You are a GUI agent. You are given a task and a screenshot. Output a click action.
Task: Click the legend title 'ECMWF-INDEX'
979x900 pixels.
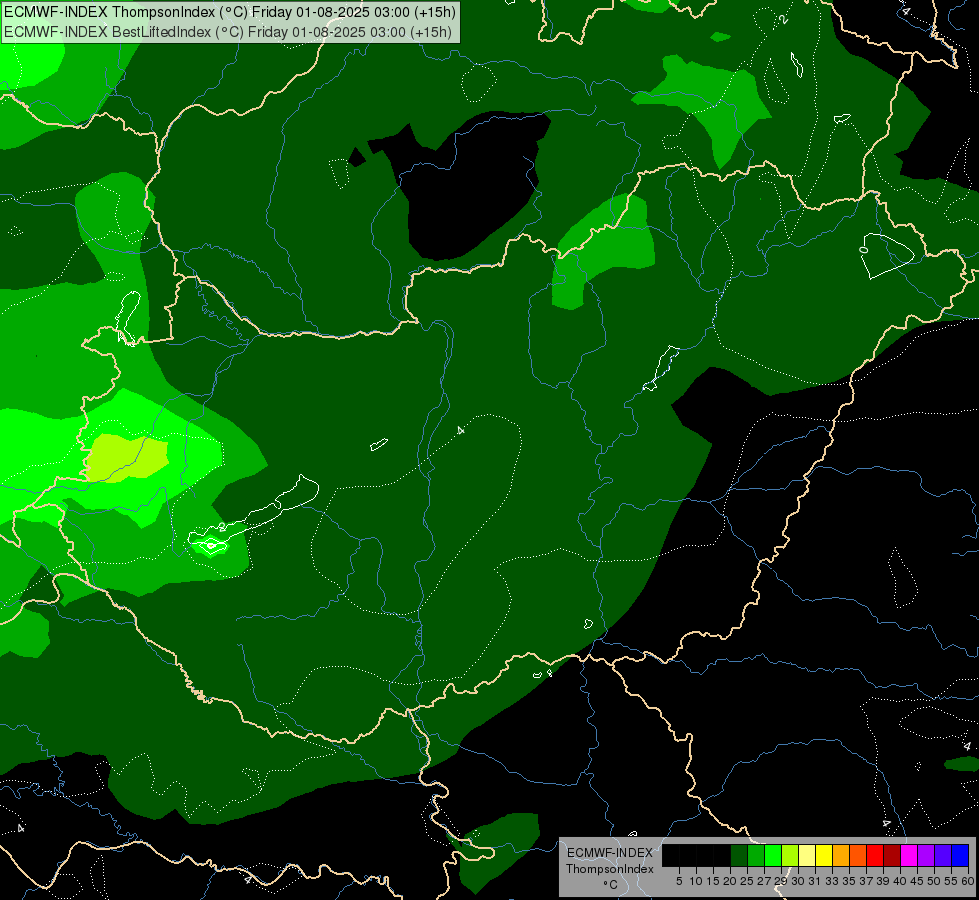[609, 853]
